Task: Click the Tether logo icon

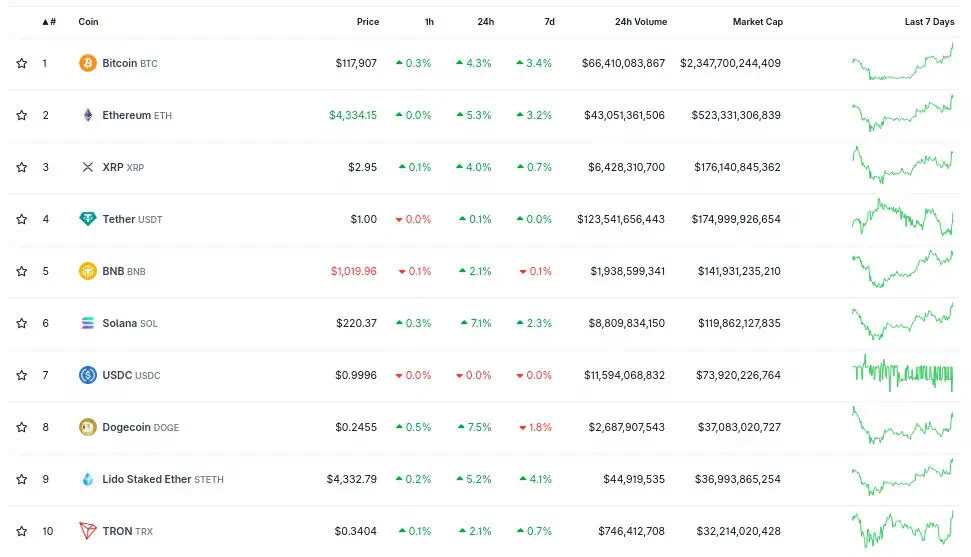Action: [88, 219]
